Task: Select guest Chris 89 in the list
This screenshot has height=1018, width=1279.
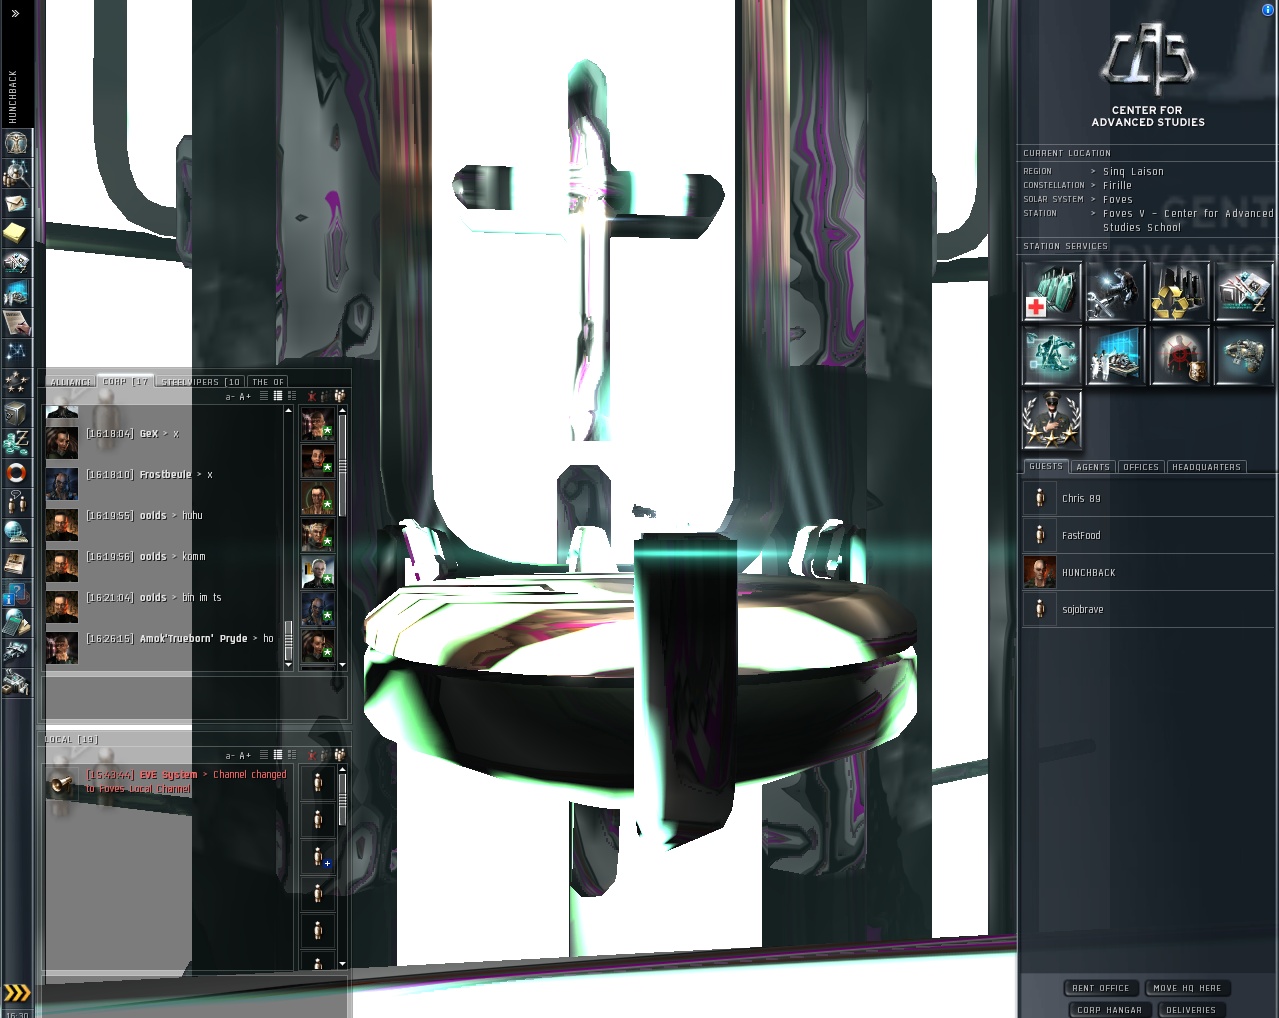Action: (1148, 498)
